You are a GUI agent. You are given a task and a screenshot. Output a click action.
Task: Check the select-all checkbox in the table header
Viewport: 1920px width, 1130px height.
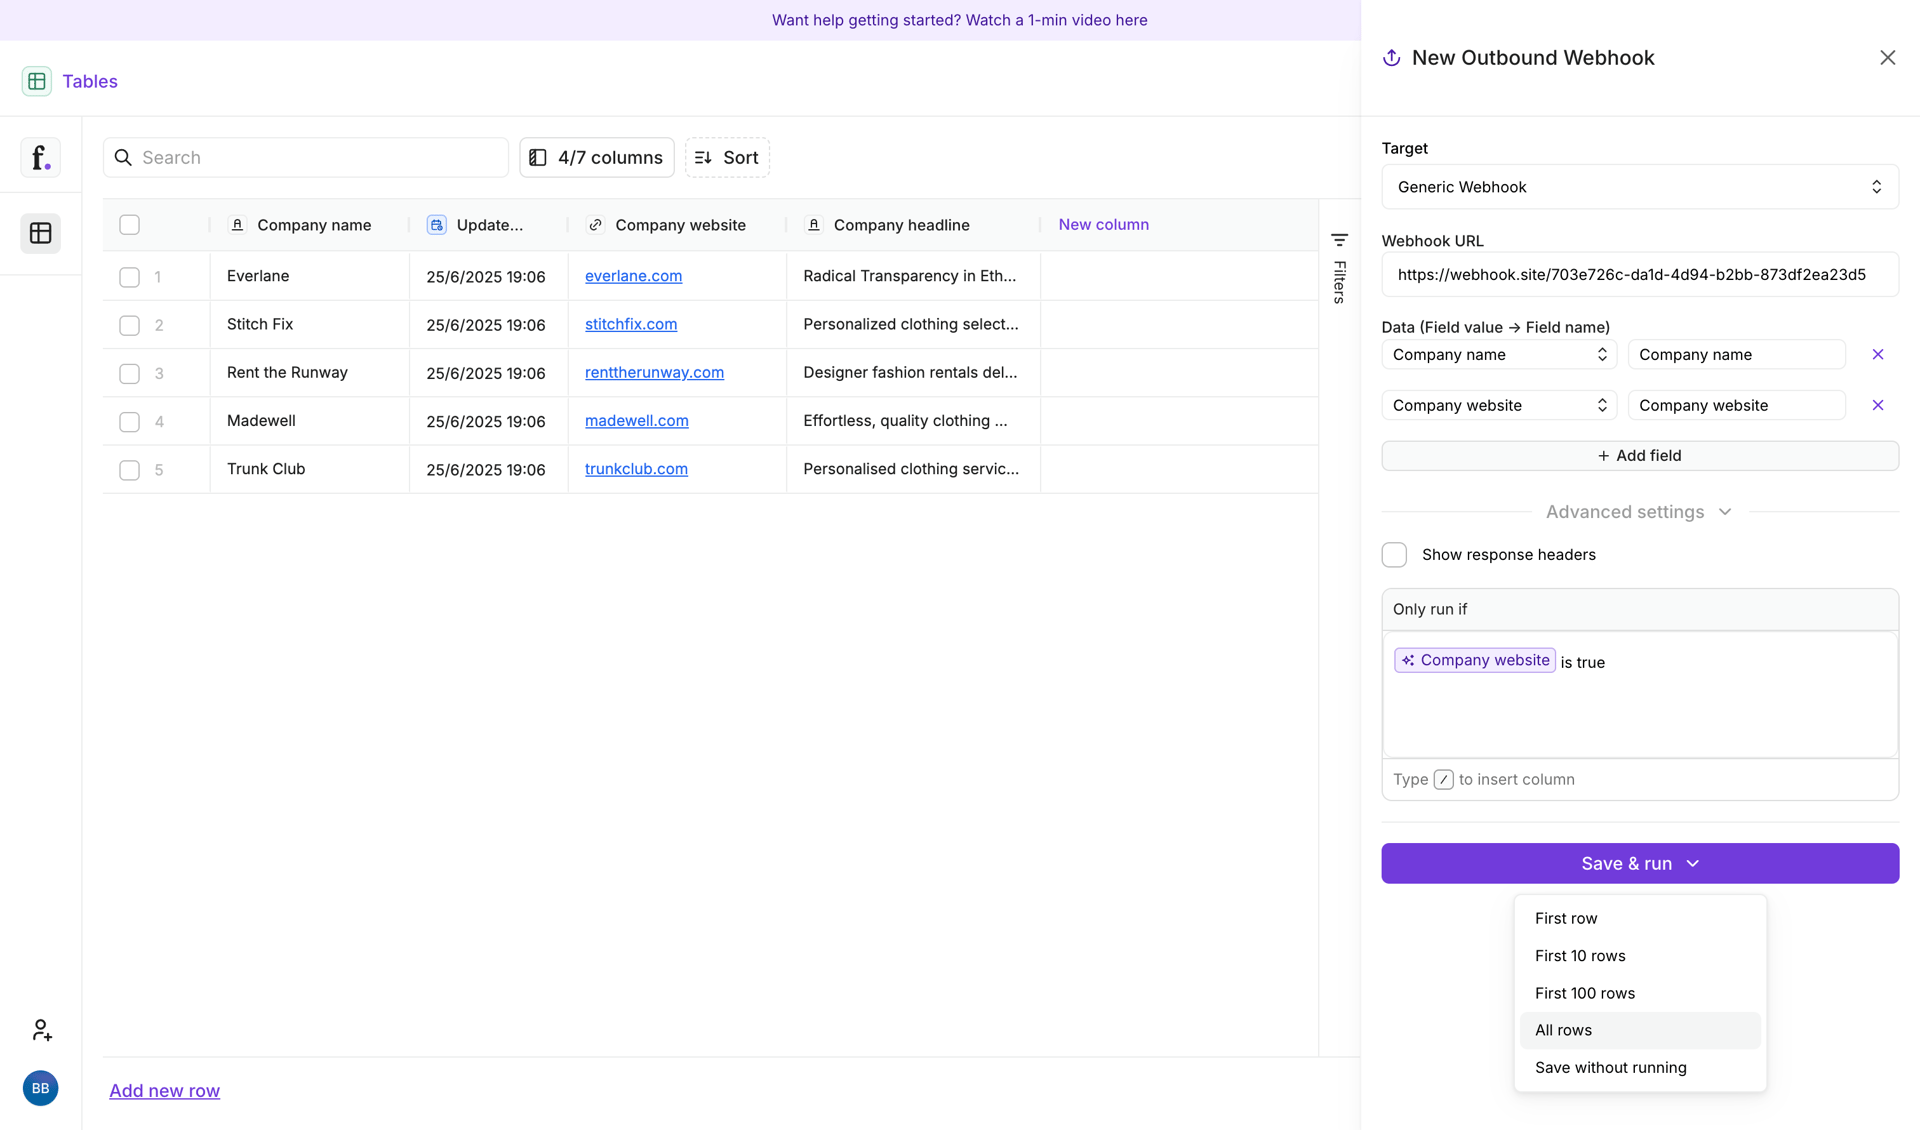(x=129, y=224)
